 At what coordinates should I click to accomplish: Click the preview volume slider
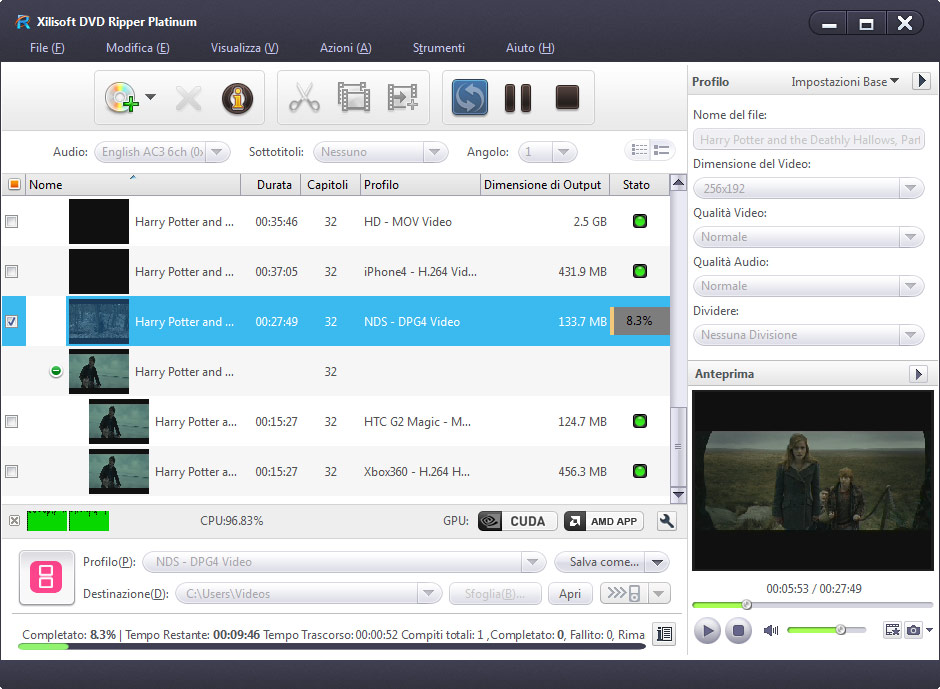(827, 630)
